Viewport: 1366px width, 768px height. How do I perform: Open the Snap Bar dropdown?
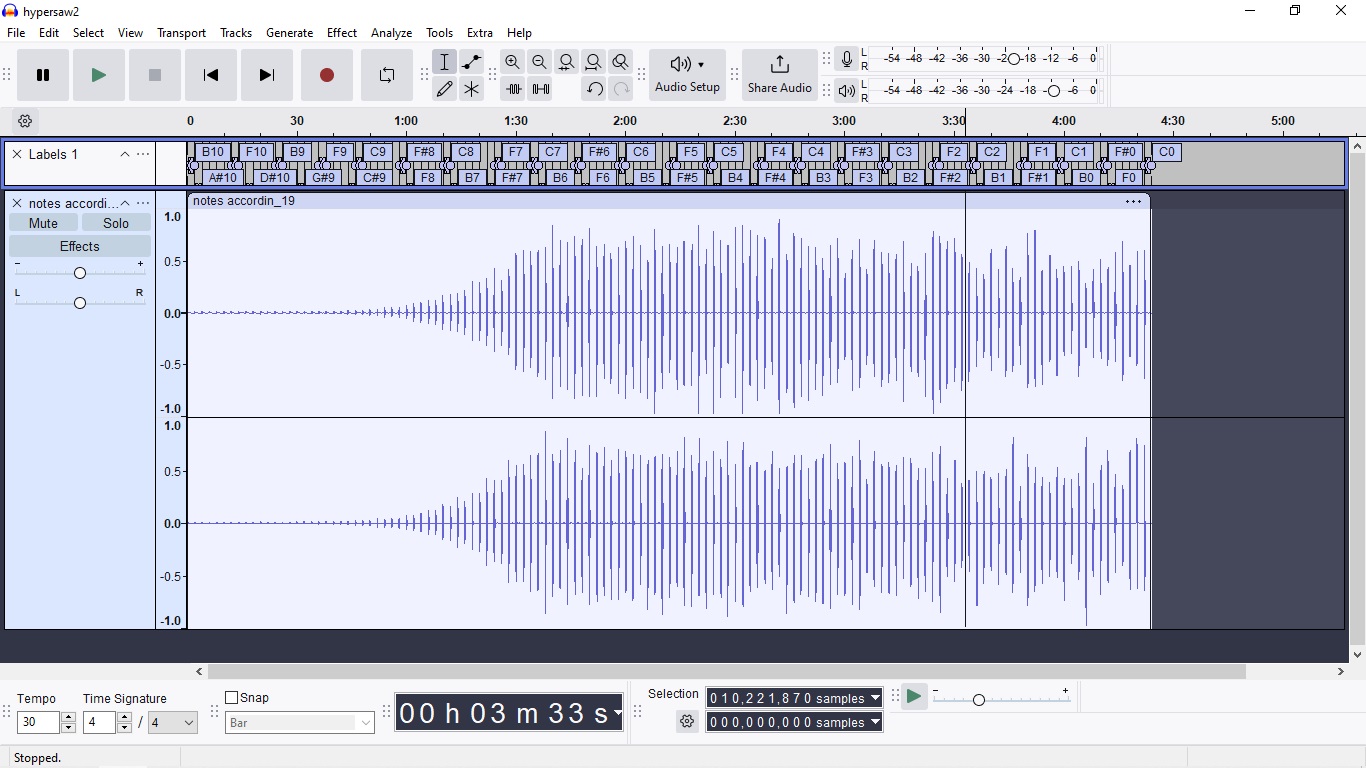300,723
